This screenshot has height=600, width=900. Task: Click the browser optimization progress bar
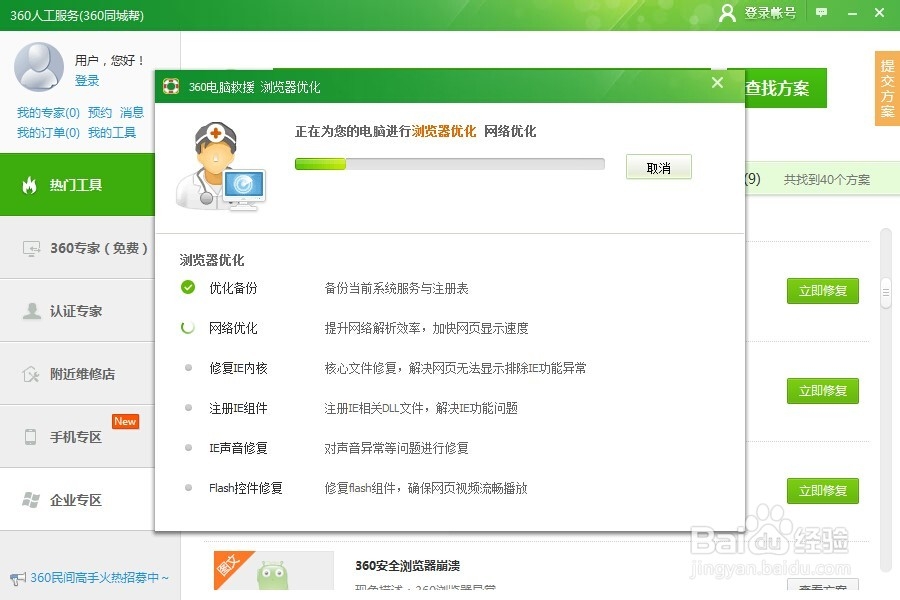449,164
